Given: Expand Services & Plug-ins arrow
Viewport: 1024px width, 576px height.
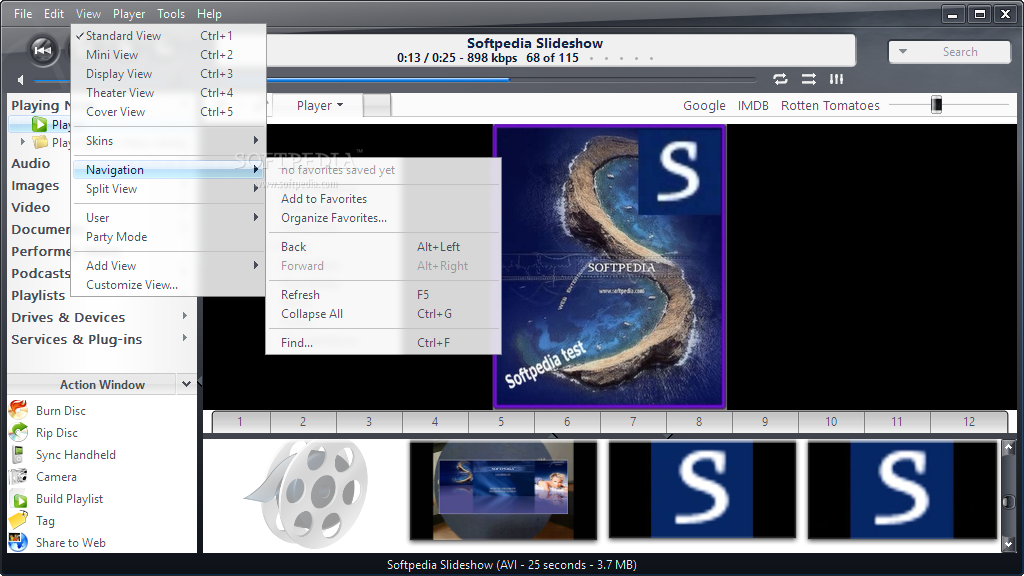Looking at the screenshot, I should coord(185,338).
